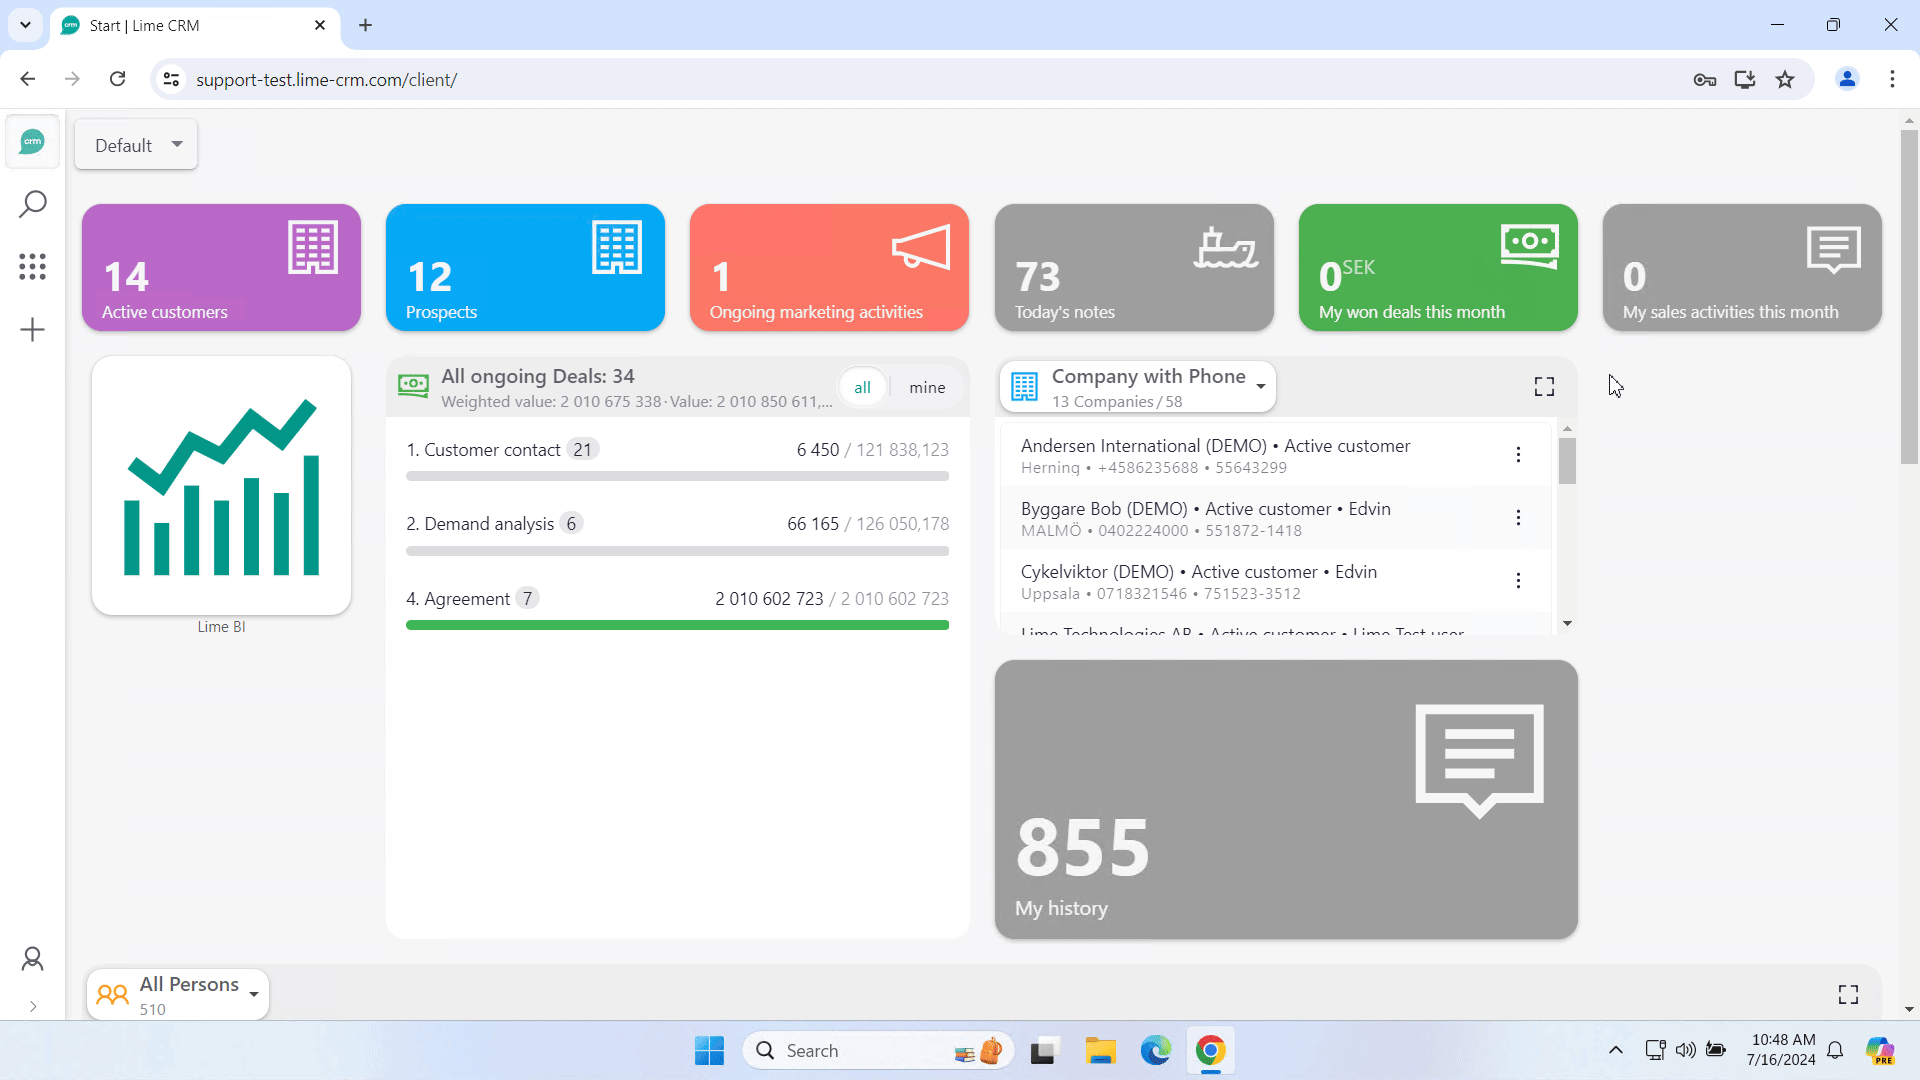This screenshot has width=1920, height=1080.
Task: Open My won deals this month tile
Action: pyautogui.click(x=1438, y=268)
